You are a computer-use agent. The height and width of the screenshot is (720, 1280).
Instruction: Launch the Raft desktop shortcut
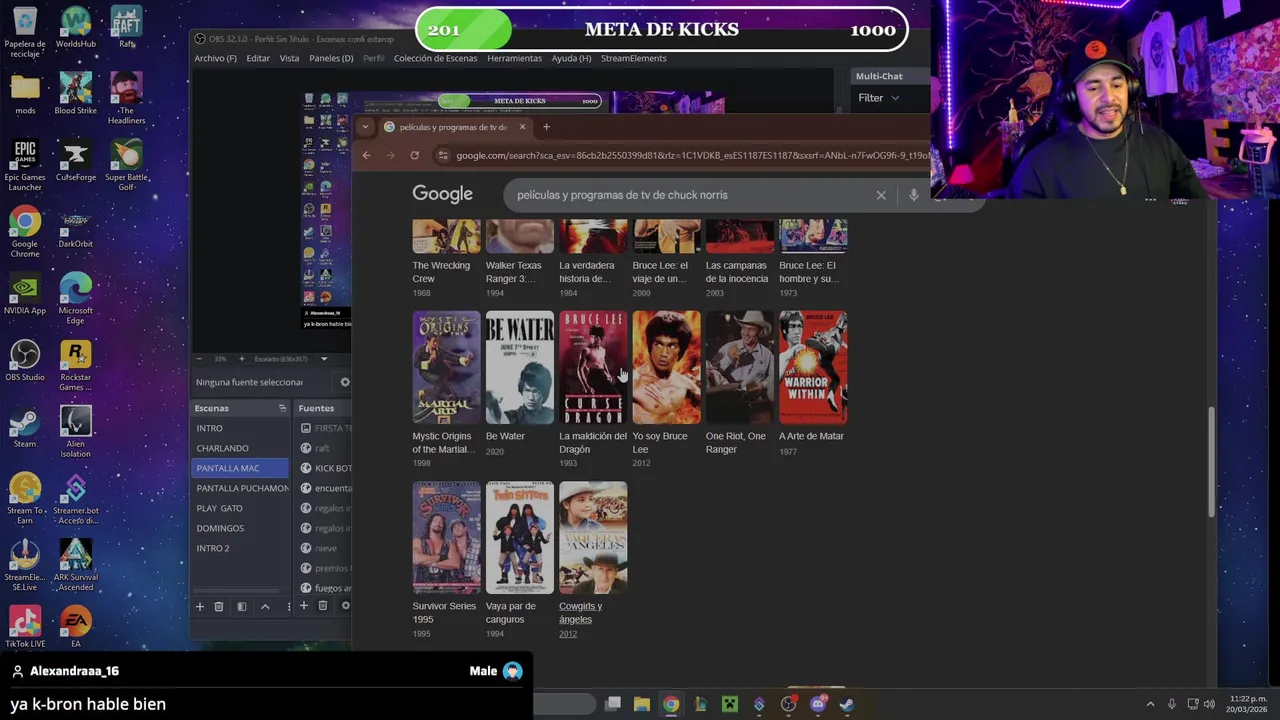[126, 28]
